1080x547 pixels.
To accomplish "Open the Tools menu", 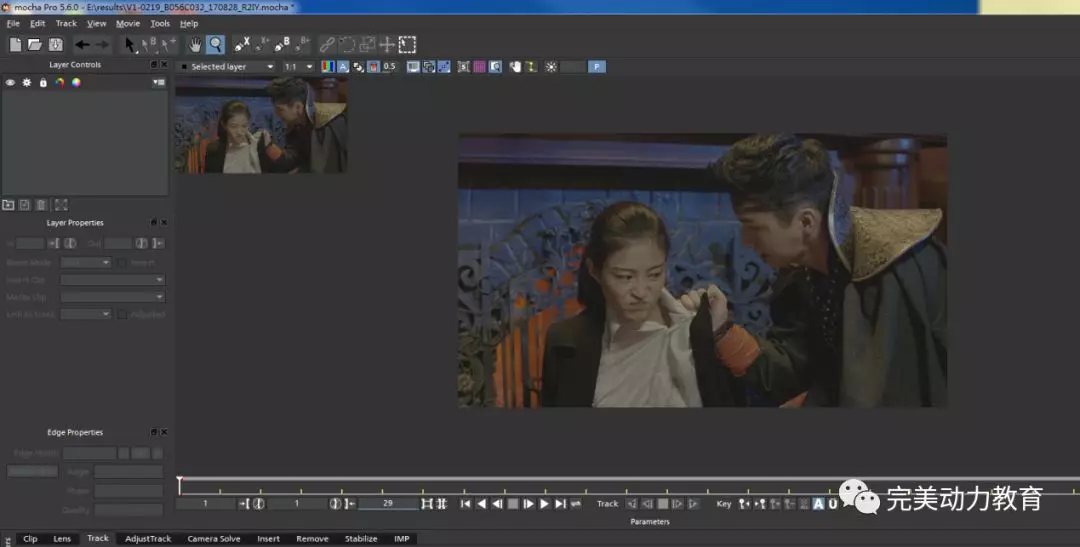I will 160,23.
